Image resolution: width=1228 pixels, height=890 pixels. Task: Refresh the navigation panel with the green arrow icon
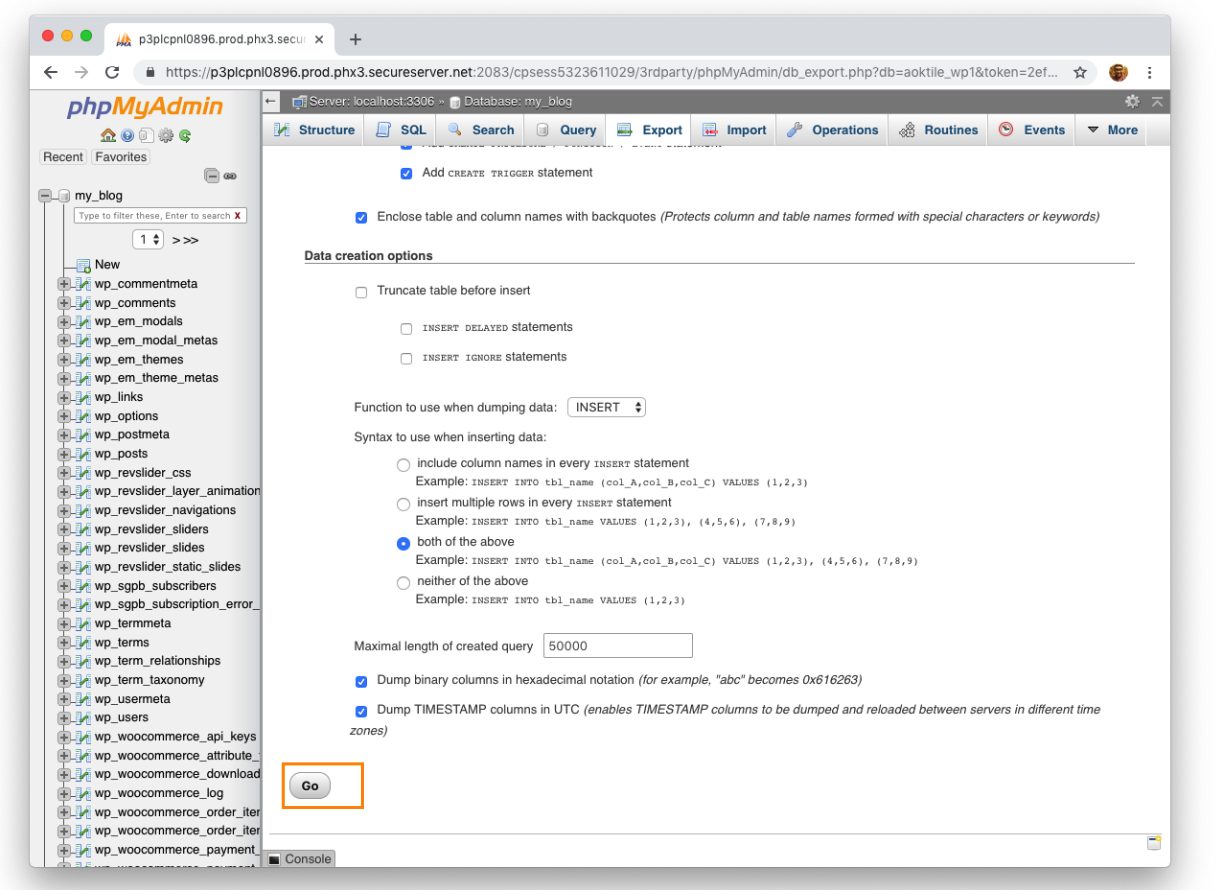(185, 136)
